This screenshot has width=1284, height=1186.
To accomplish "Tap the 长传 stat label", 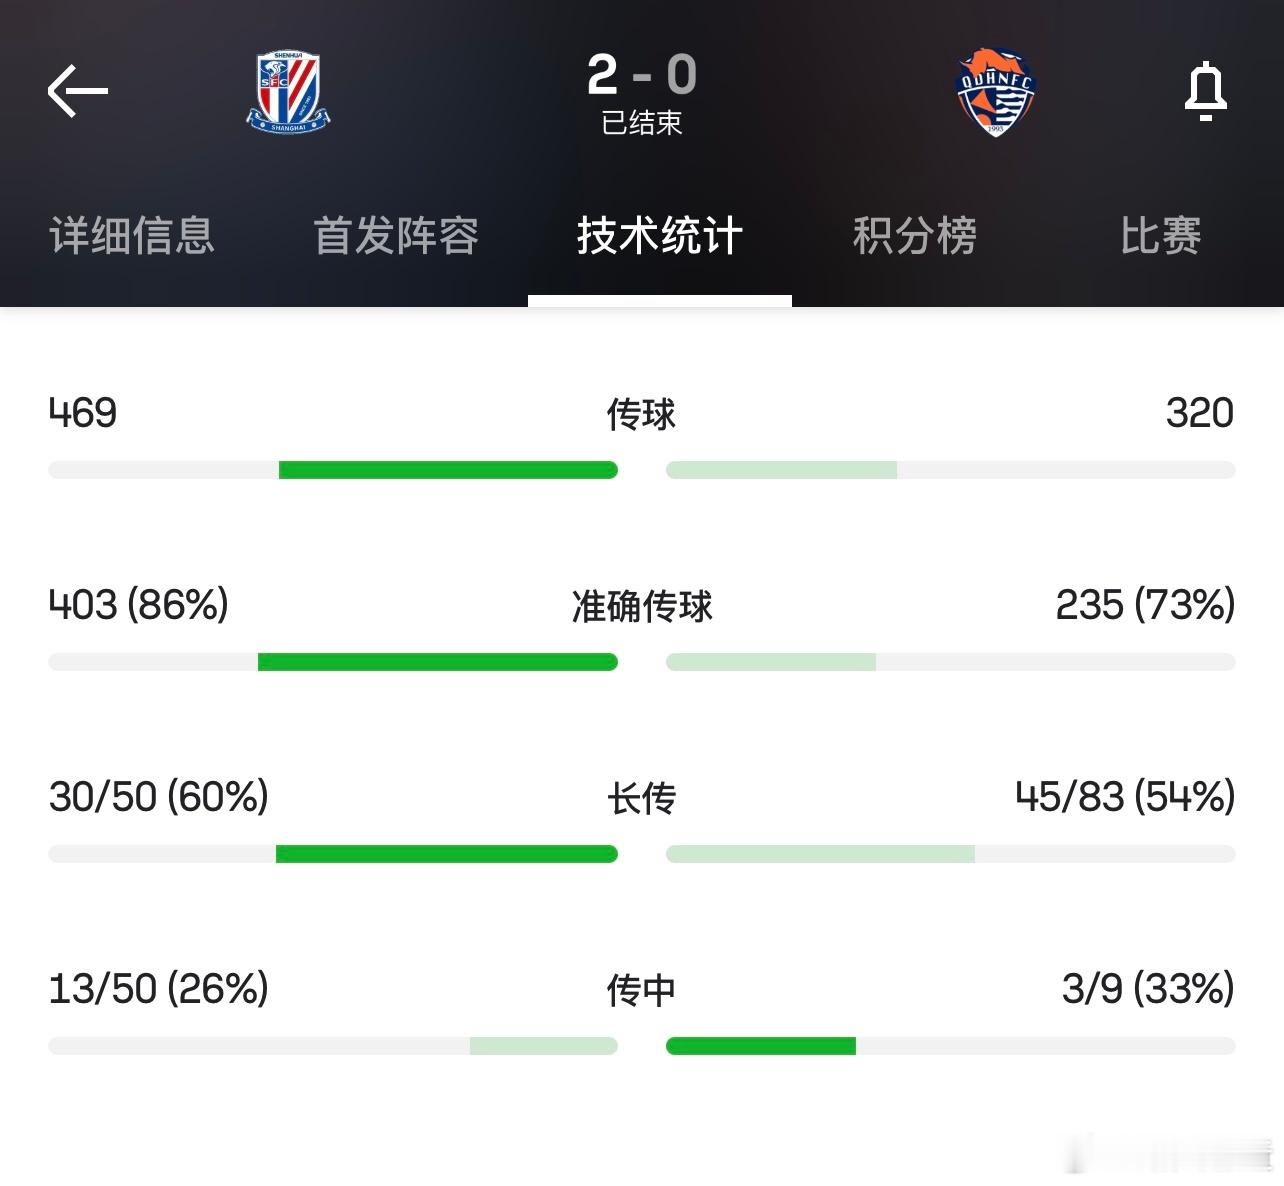I will [641, 798].
